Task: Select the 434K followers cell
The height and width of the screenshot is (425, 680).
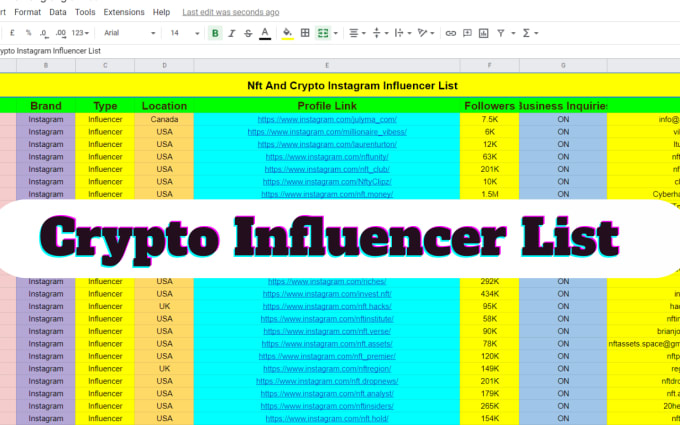Action: coord(490,294)
